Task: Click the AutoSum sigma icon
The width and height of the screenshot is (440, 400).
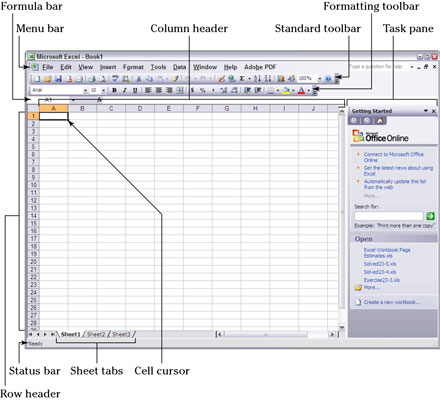Action: pos(242,79)
